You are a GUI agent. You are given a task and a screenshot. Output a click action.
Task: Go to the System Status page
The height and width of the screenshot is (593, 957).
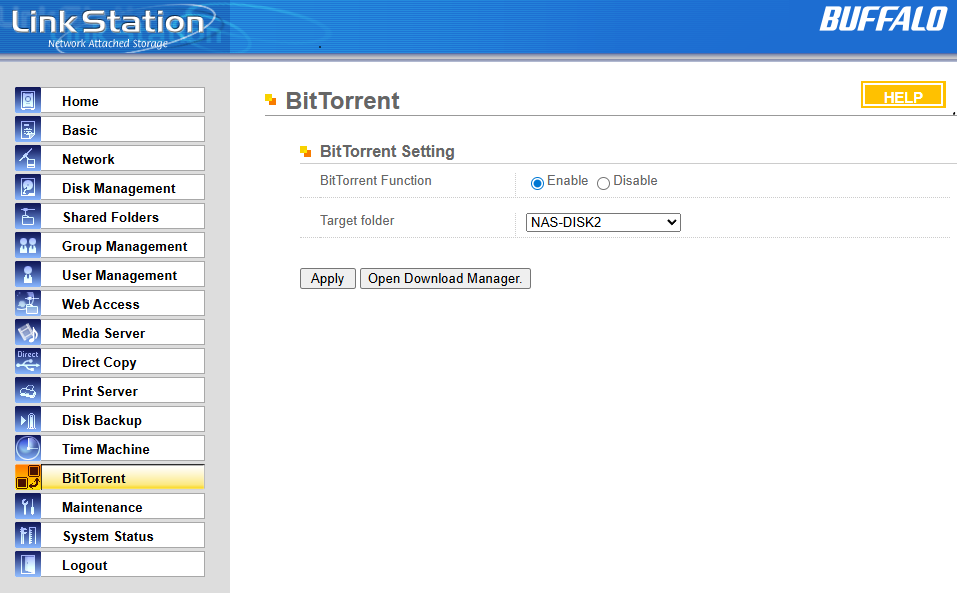pos(110,536)
